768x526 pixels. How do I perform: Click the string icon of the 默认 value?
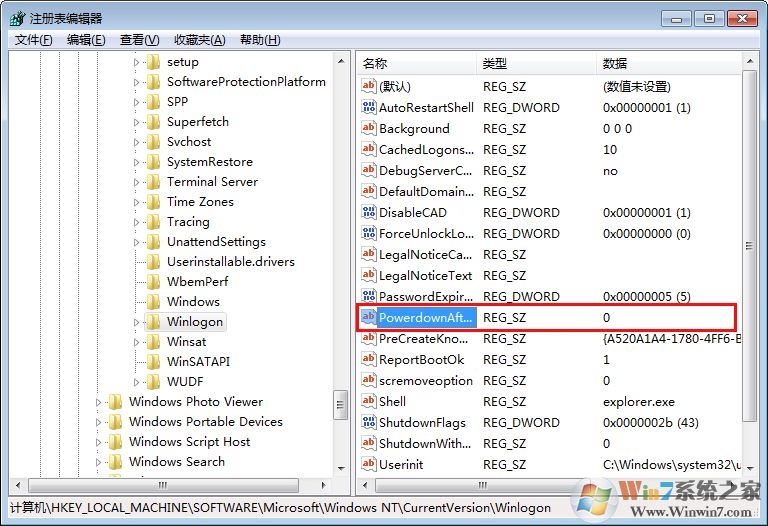point(368,86)
